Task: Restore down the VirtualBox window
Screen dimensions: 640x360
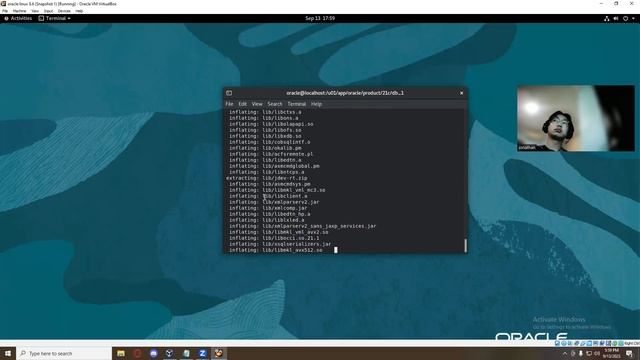Action: (x=616, y=4)
